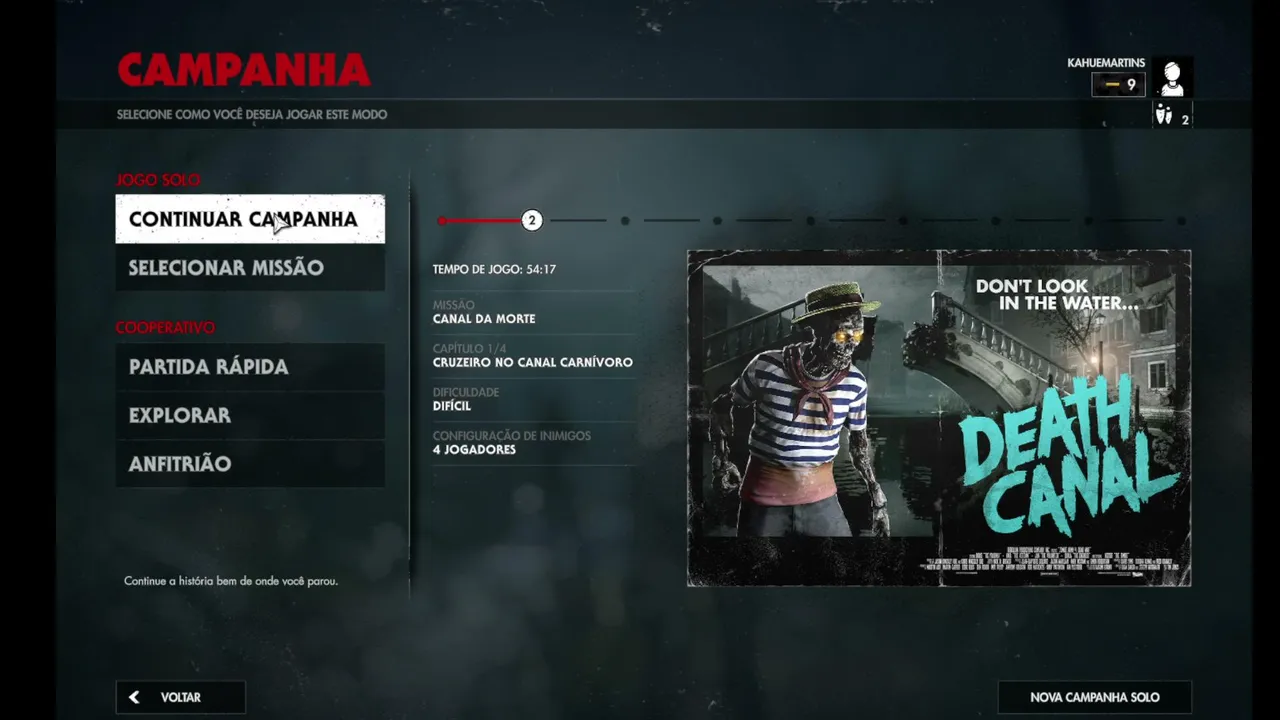Screen dimensions: 1280x720
Task: Click the 'TEMPO DE JOGO: 54:17' text
Action: [x=494, y=270]
